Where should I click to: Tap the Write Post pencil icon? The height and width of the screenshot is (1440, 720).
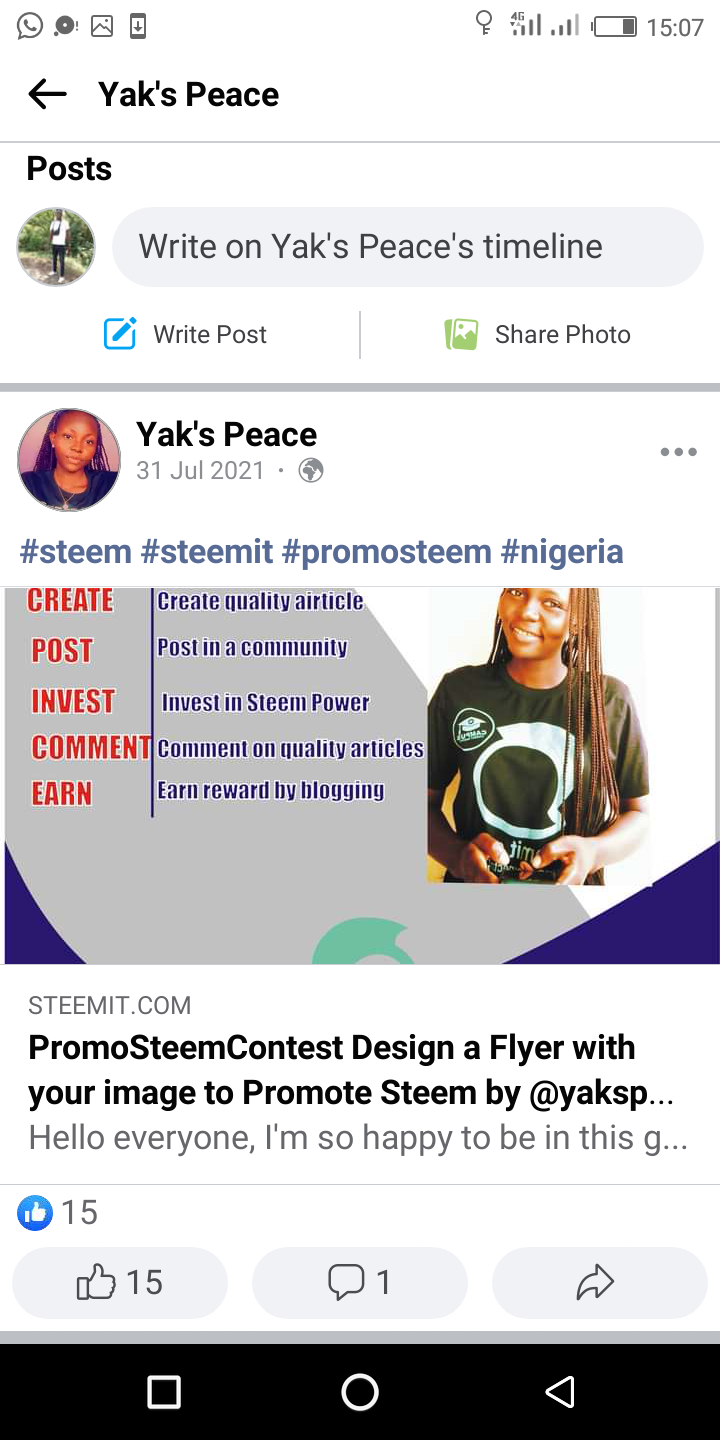click(x=120, y=334)
